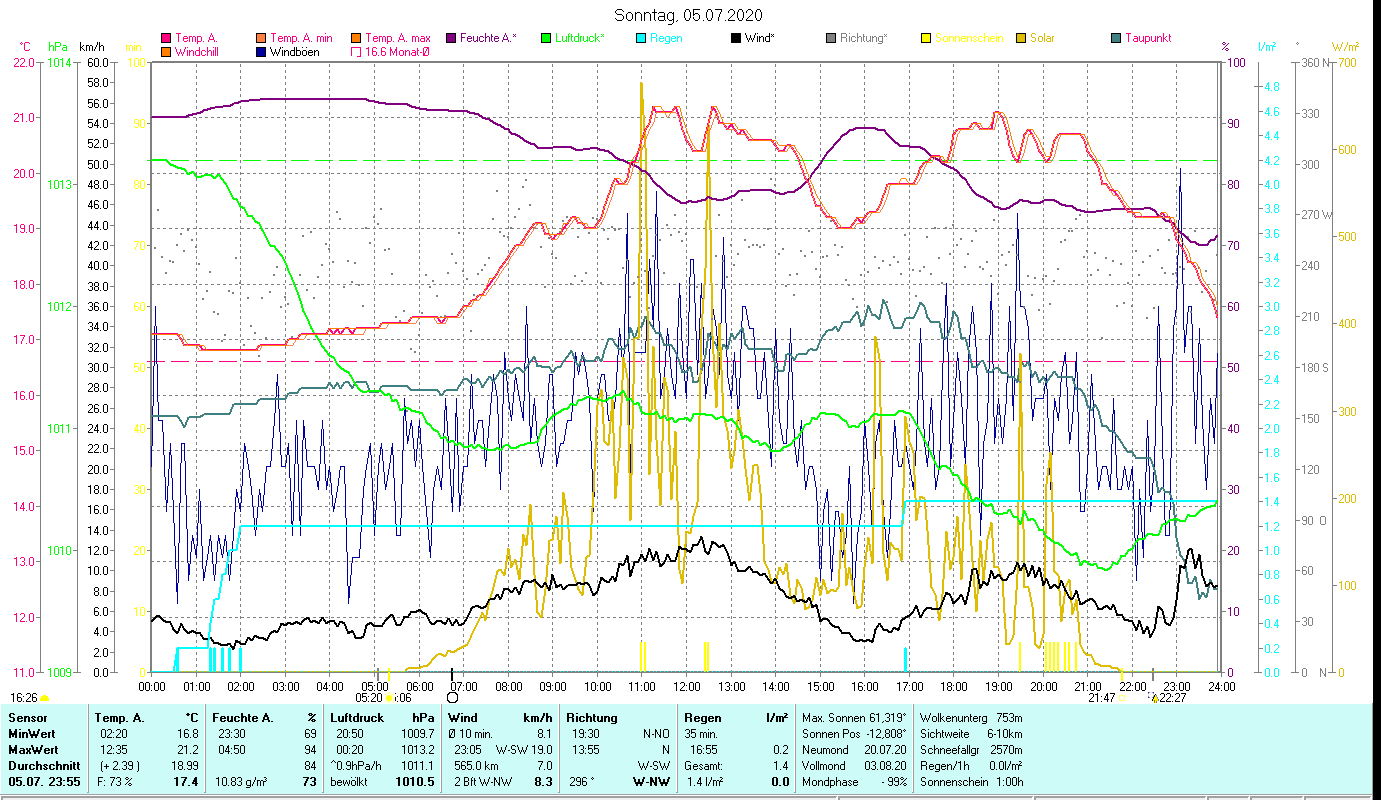Click the current temperature value "17.4"
This screenshot has width=1381, height=800.
pyautogui.click(x=185, y=782)
